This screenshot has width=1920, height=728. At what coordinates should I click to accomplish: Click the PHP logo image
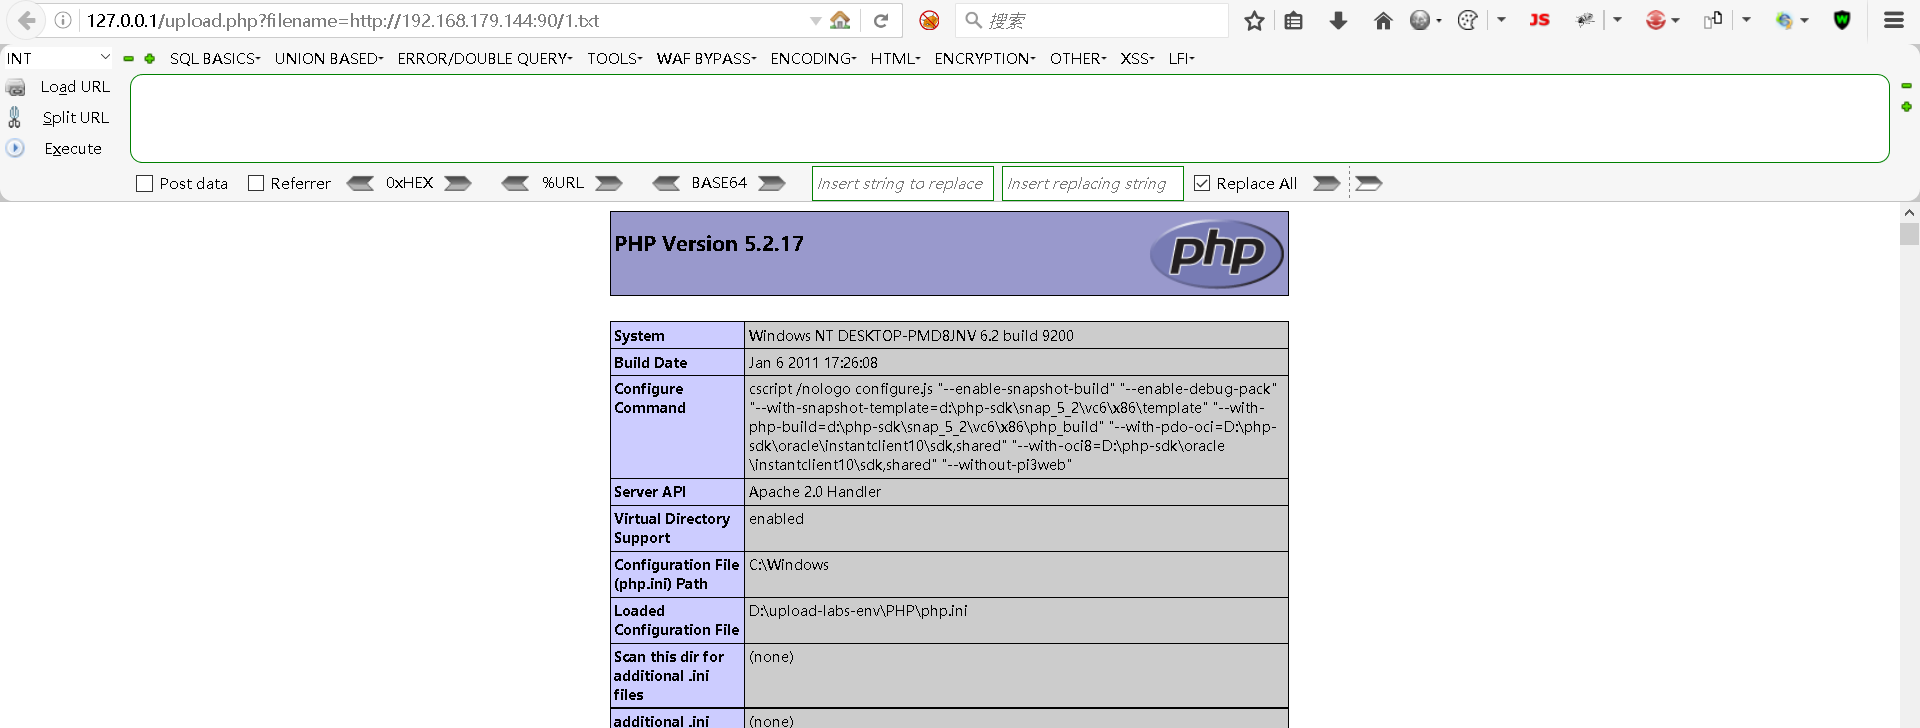click(x=1216, y=253)
